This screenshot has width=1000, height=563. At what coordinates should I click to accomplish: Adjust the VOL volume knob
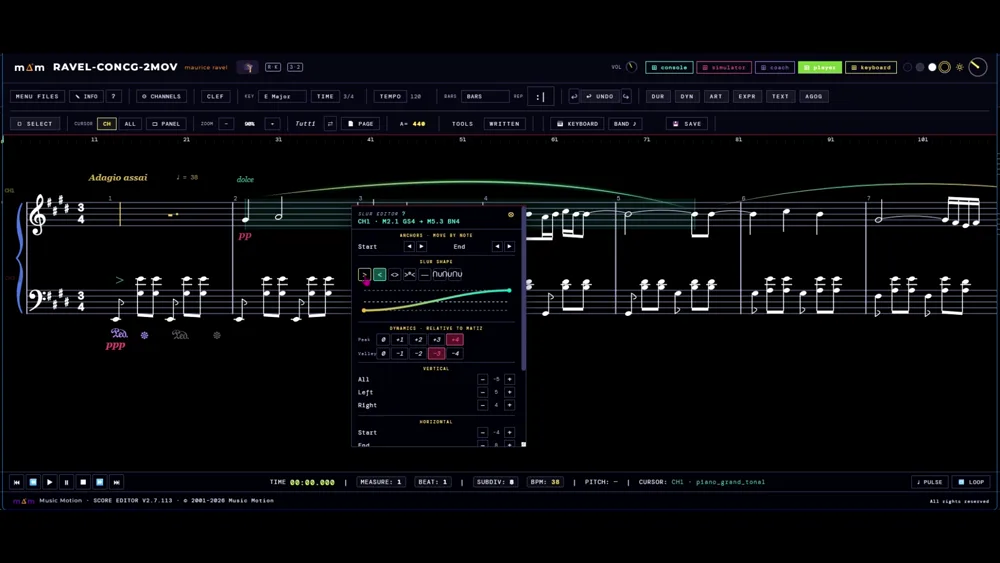631,67
